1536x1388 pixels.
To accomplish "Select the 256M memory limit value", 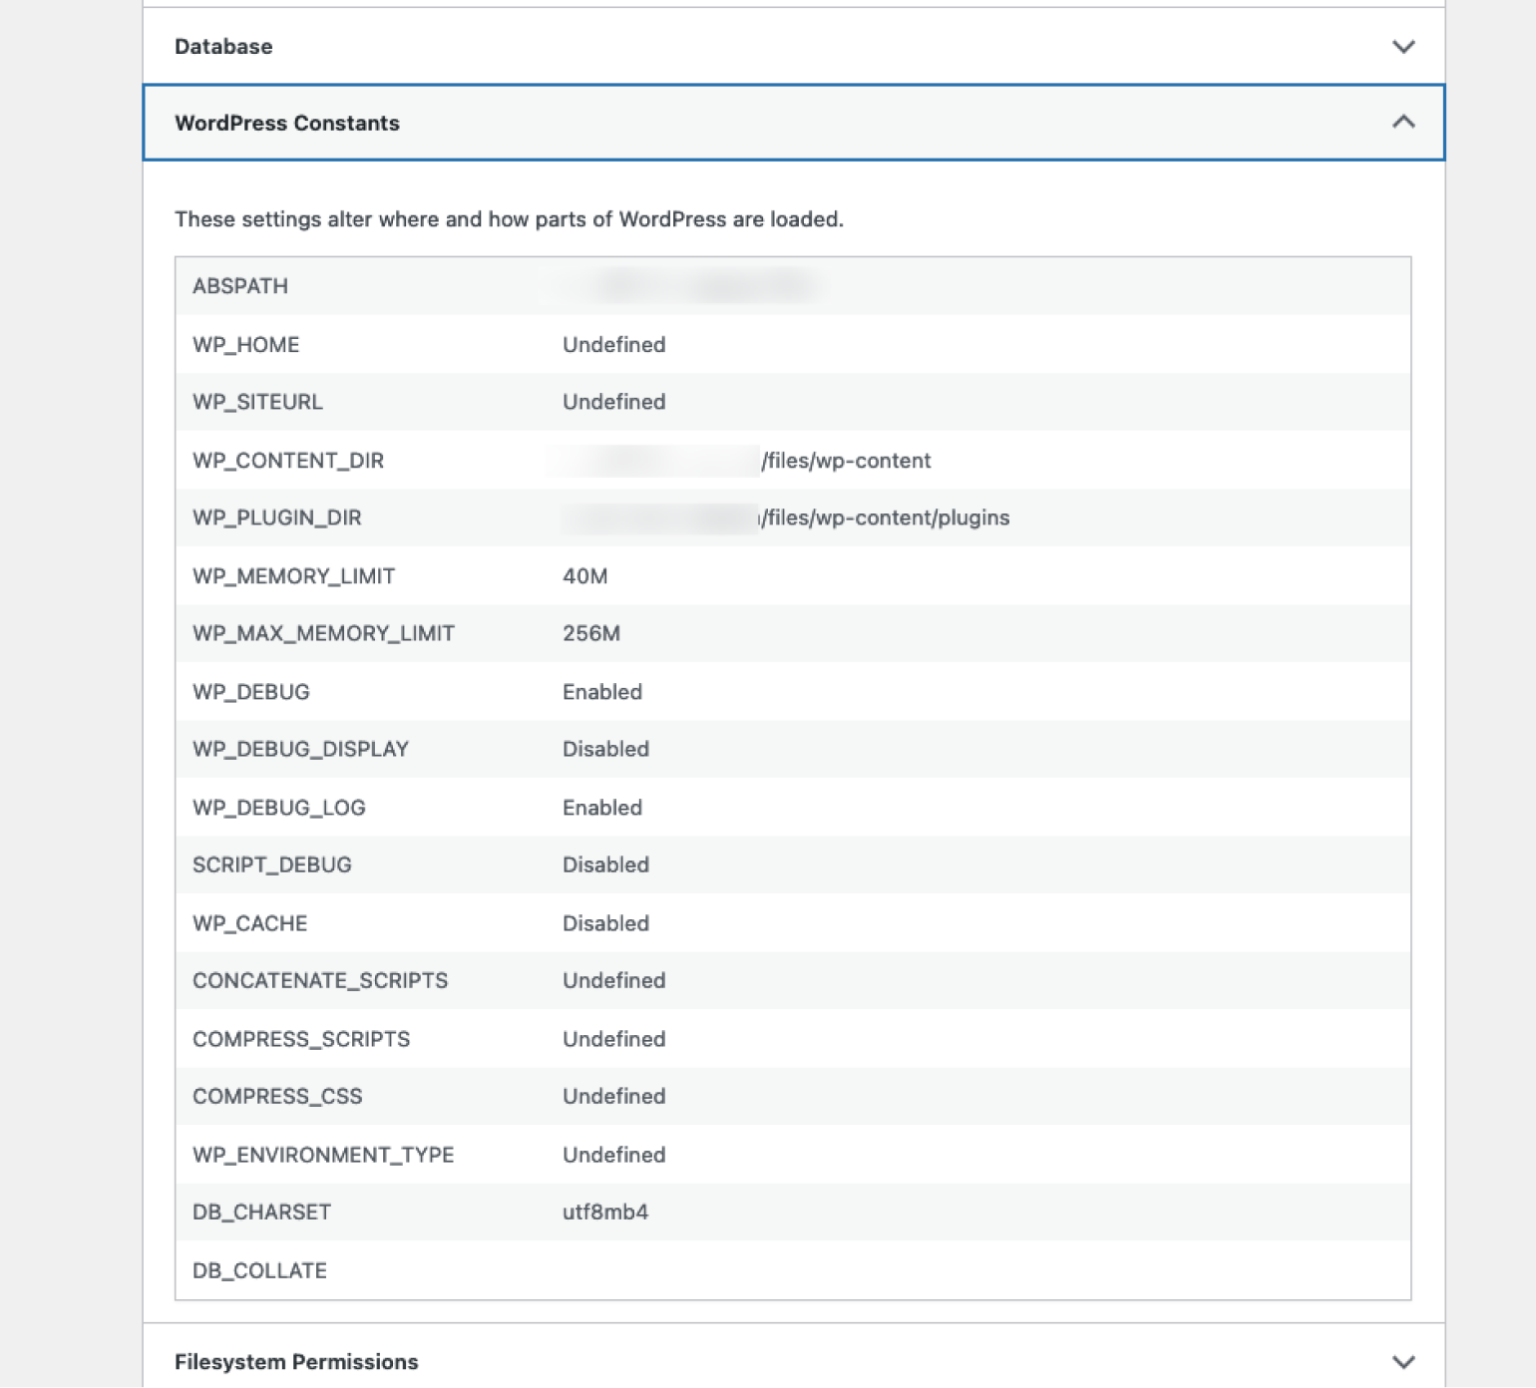I will (x=590, y=633).
